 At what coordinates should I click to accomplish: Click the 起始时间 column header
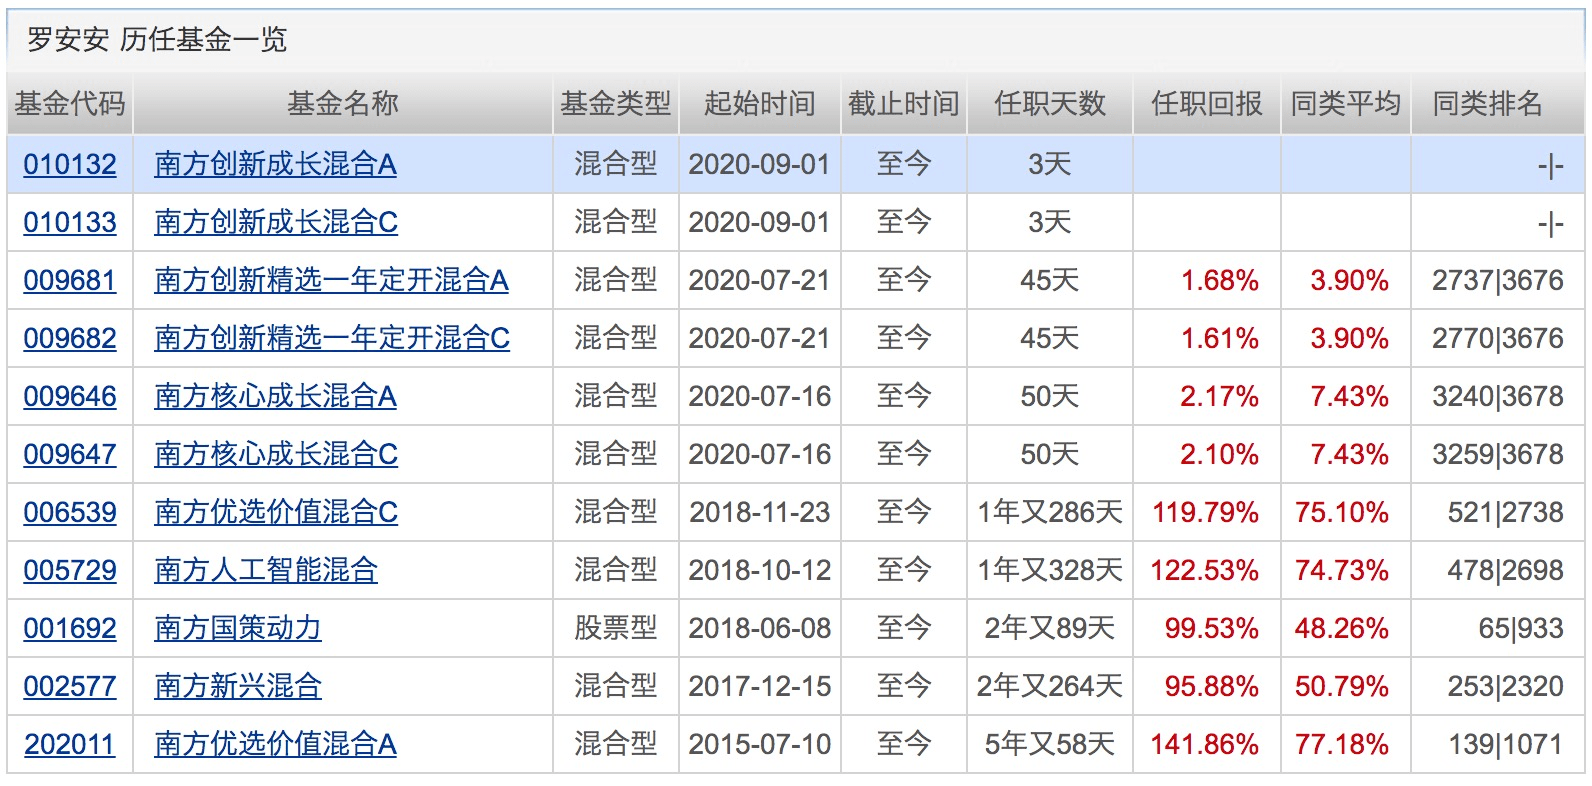coord(760,103)
